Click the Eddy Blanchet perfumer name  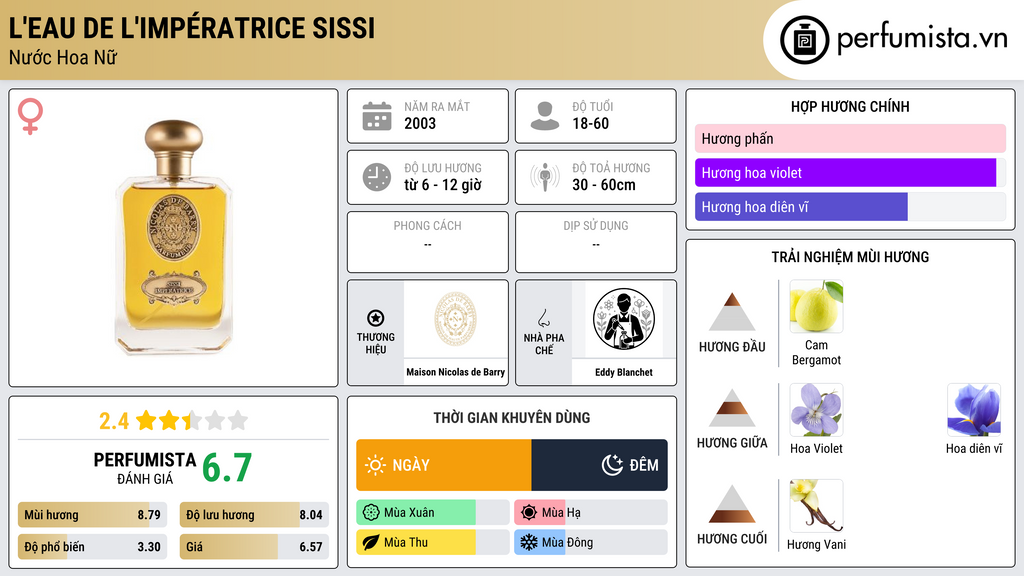coord(624,372)
